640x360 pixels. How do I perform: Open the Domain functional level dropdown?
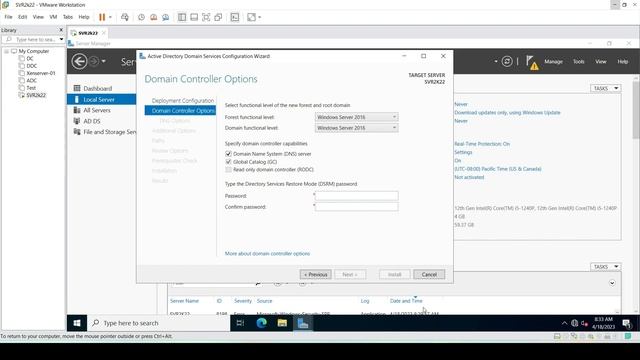(x=356, y=128)
